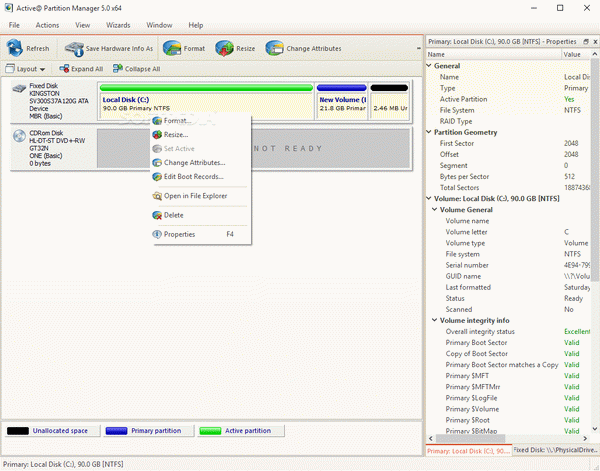The height and width of the screenshot is (471, 600).
Task: Collapse the Partition Geometry section
Action: point(429,132)
